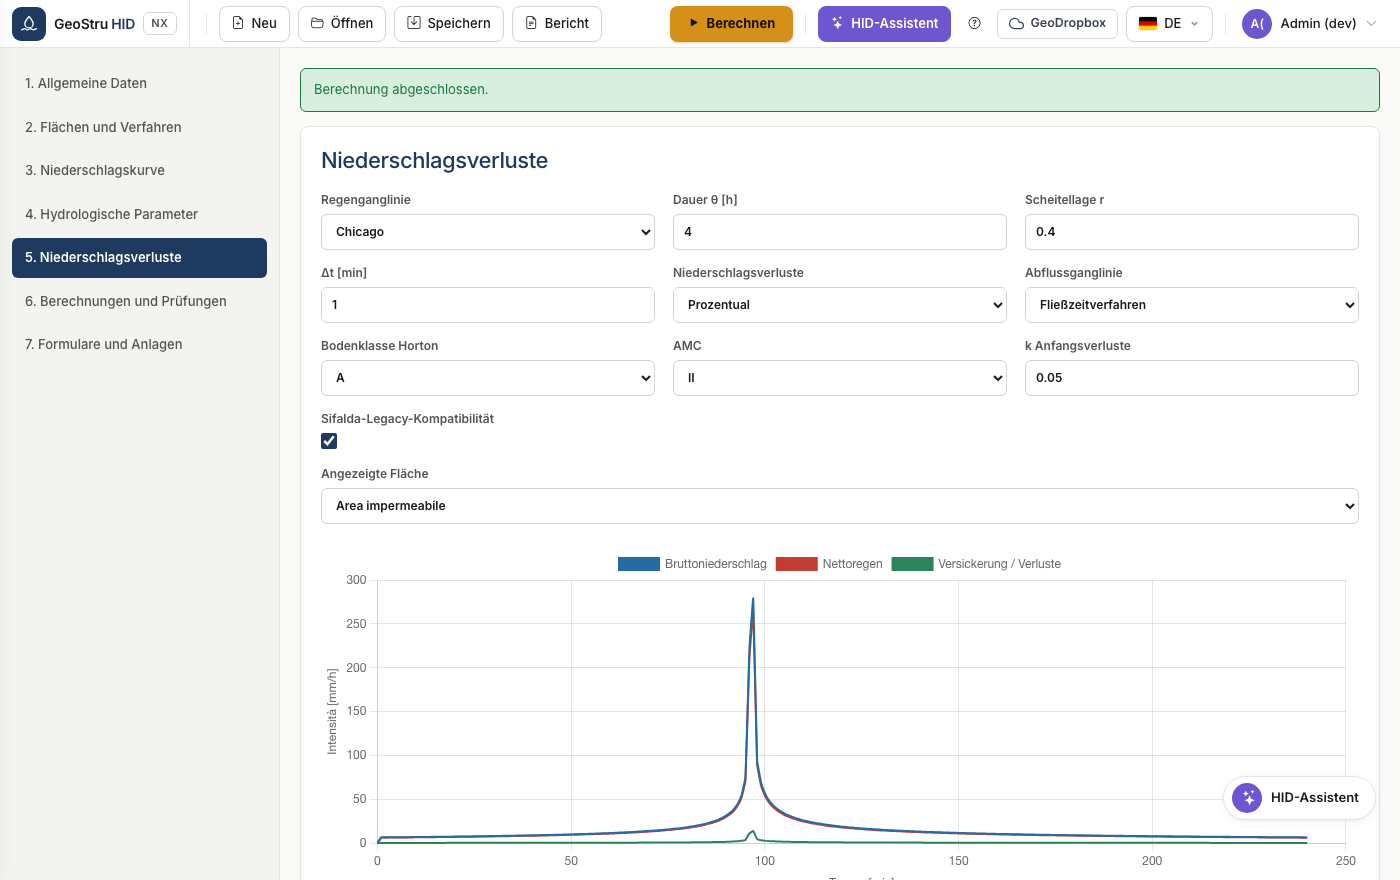The height and width of the screenshot is (880, 1400).
Task: Open the Regenganglinie dropdown showing Chicago
Action: point(488,232)
